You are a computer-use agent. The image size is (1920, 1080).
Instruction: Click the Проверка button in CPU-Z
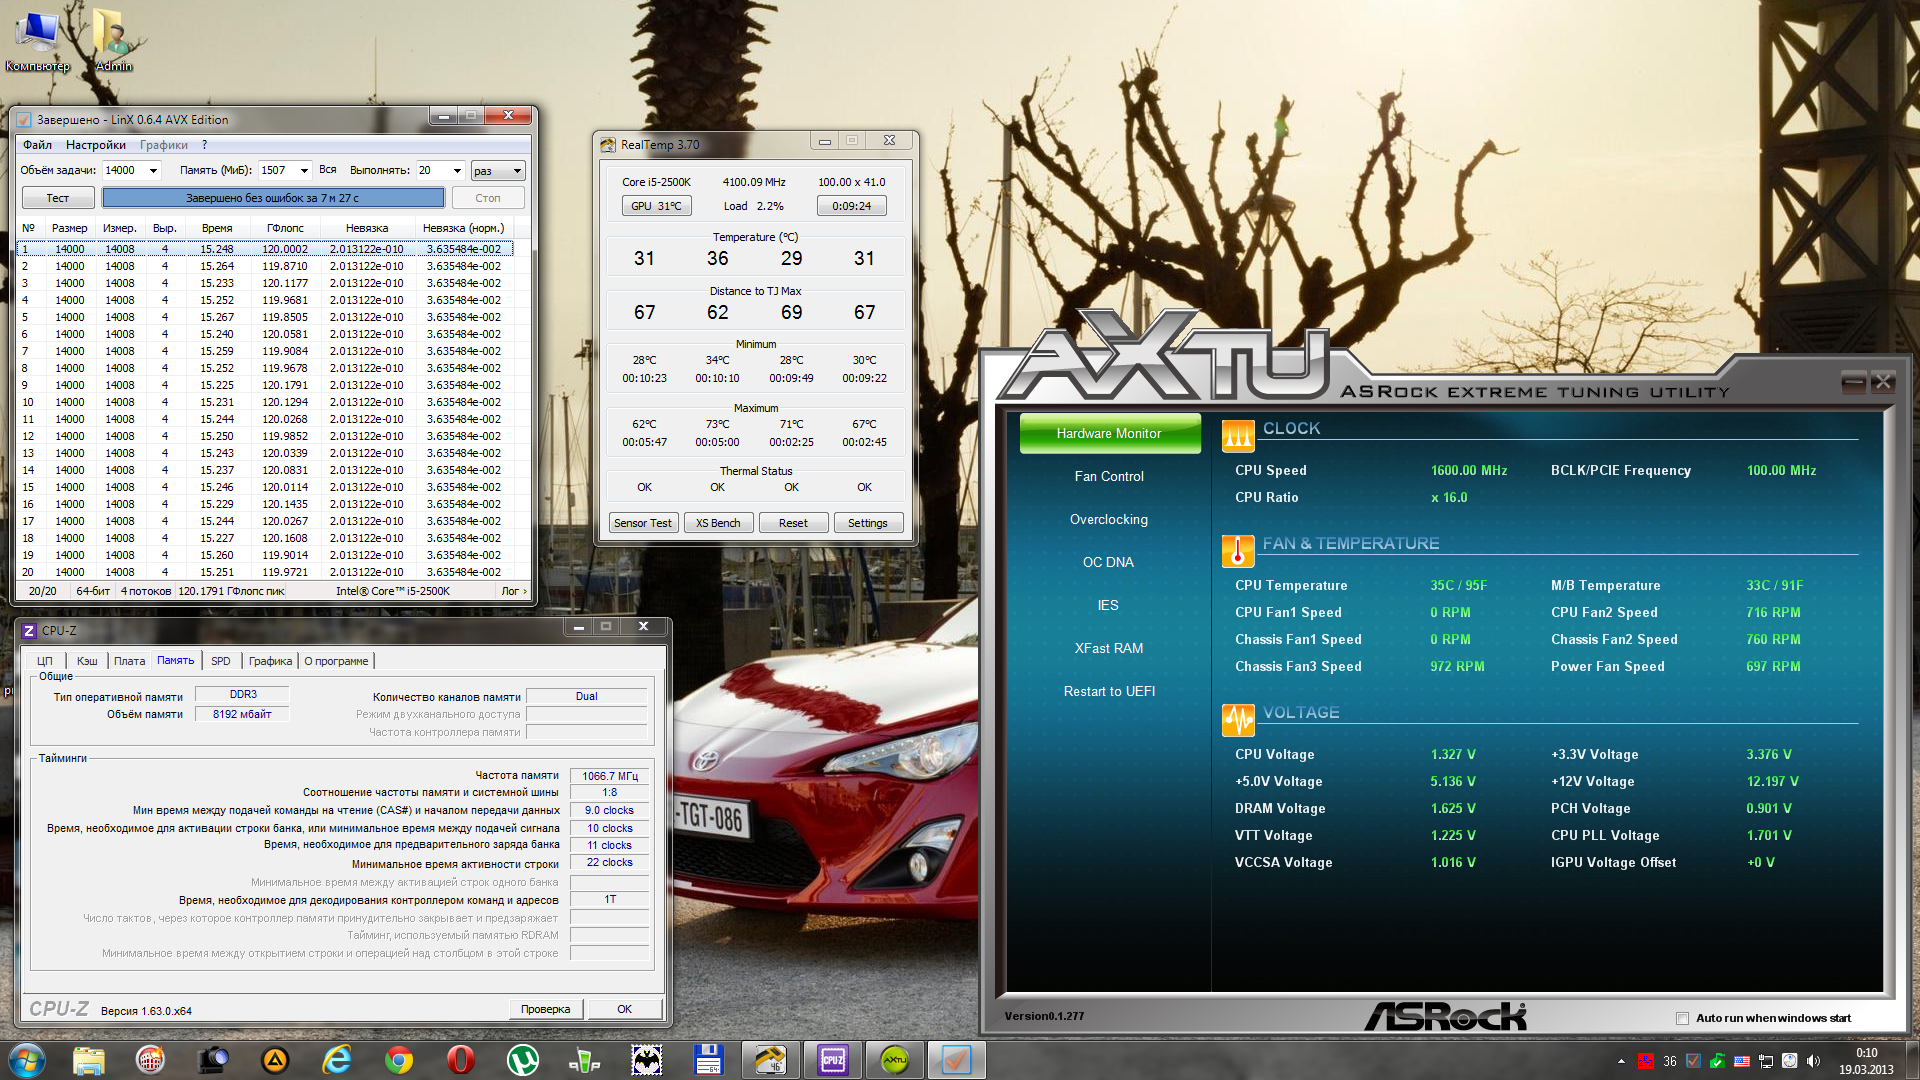pyautogui.click(x=545, y=1009)
